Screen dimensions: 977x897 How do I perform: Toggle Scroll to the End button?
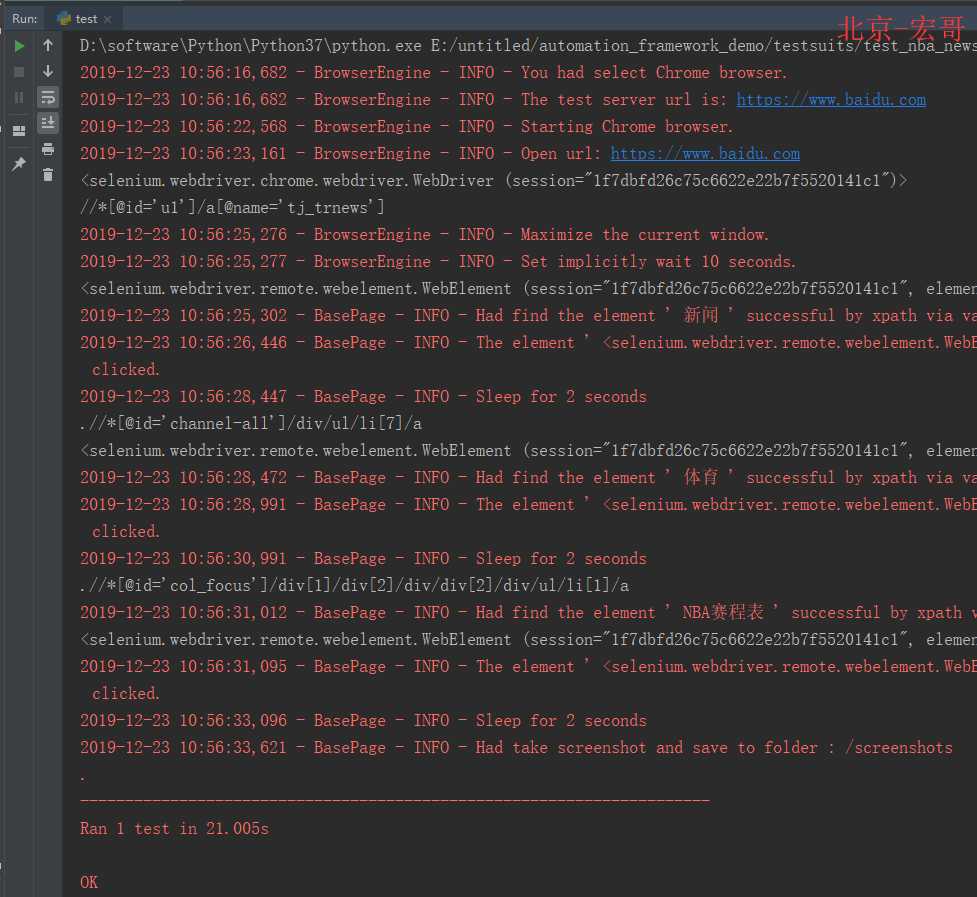[48, 123]
